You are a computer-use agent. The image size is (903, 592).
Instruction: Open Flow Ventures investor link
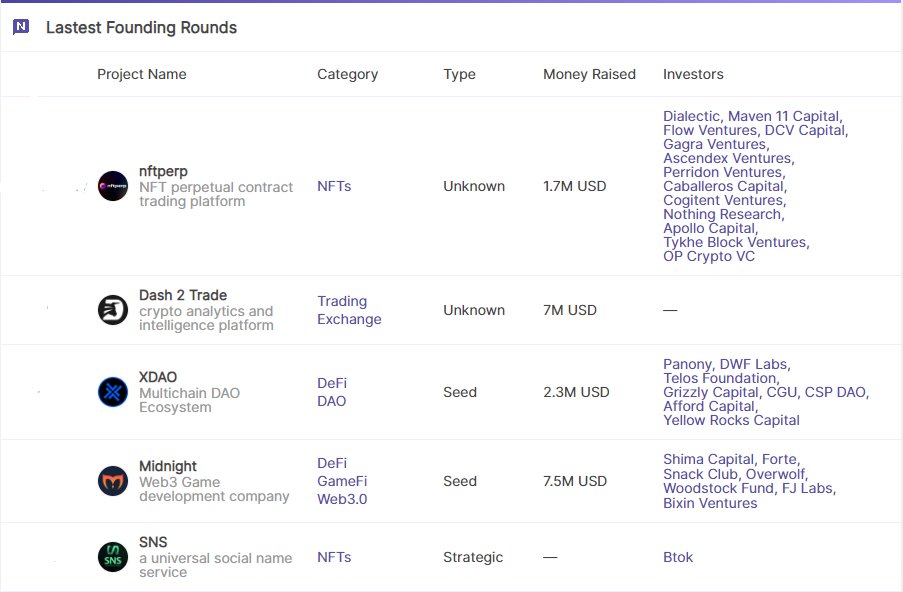point(710,130)
